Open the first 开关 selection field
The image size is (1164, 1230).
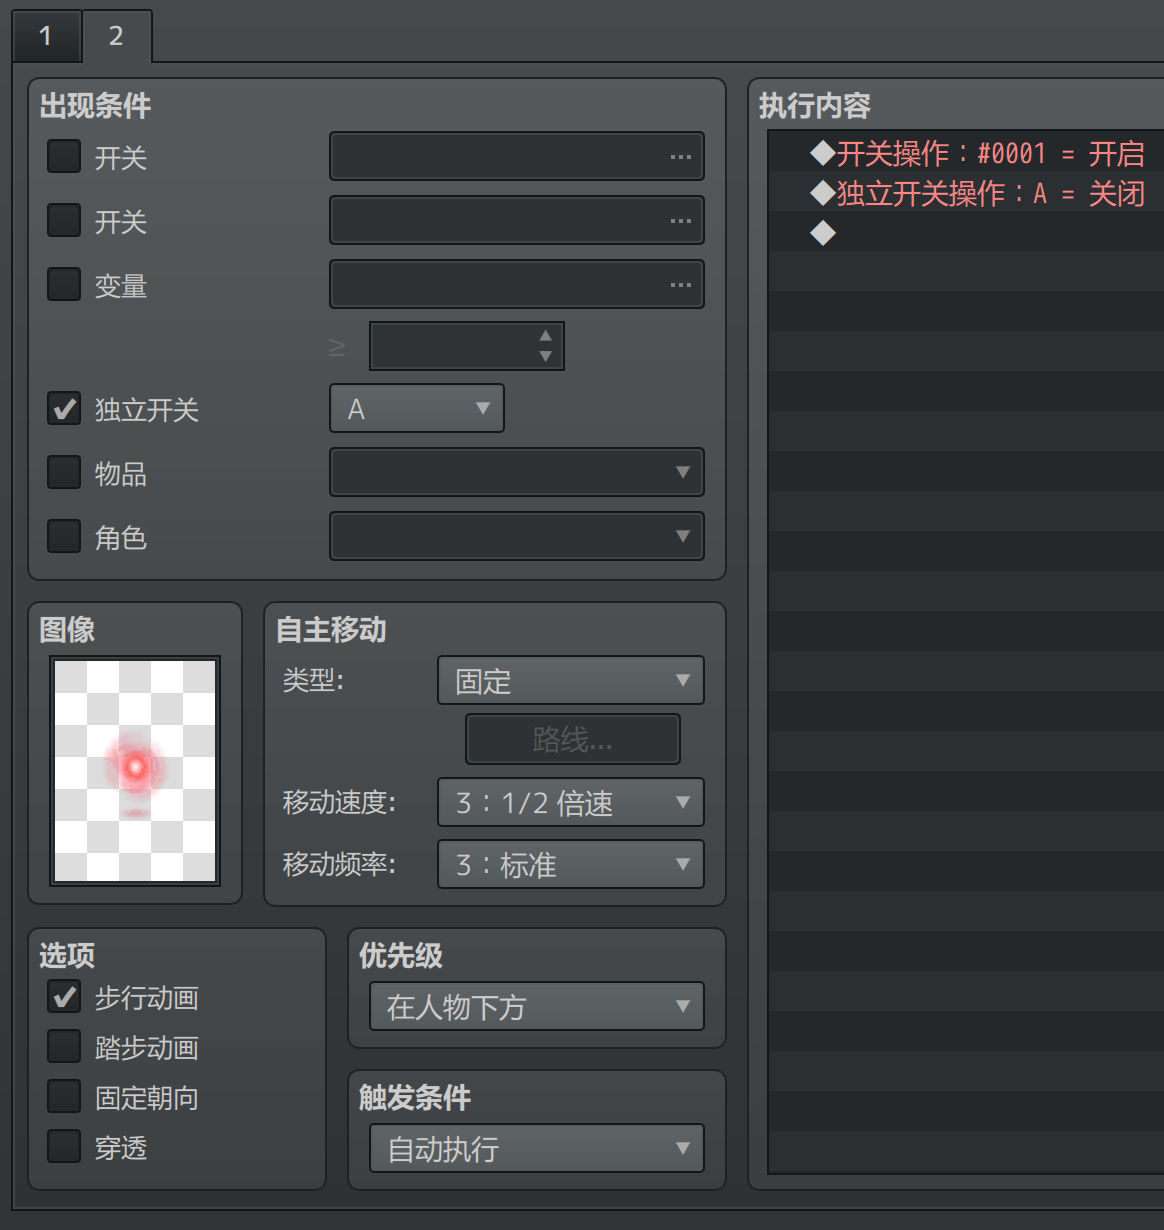click(517, 156)
